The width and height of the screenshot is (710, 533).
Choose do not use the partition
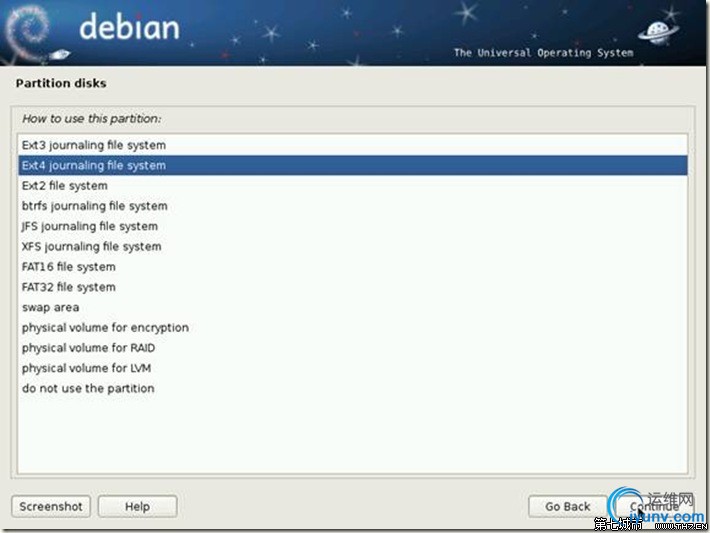pos(353,389)
